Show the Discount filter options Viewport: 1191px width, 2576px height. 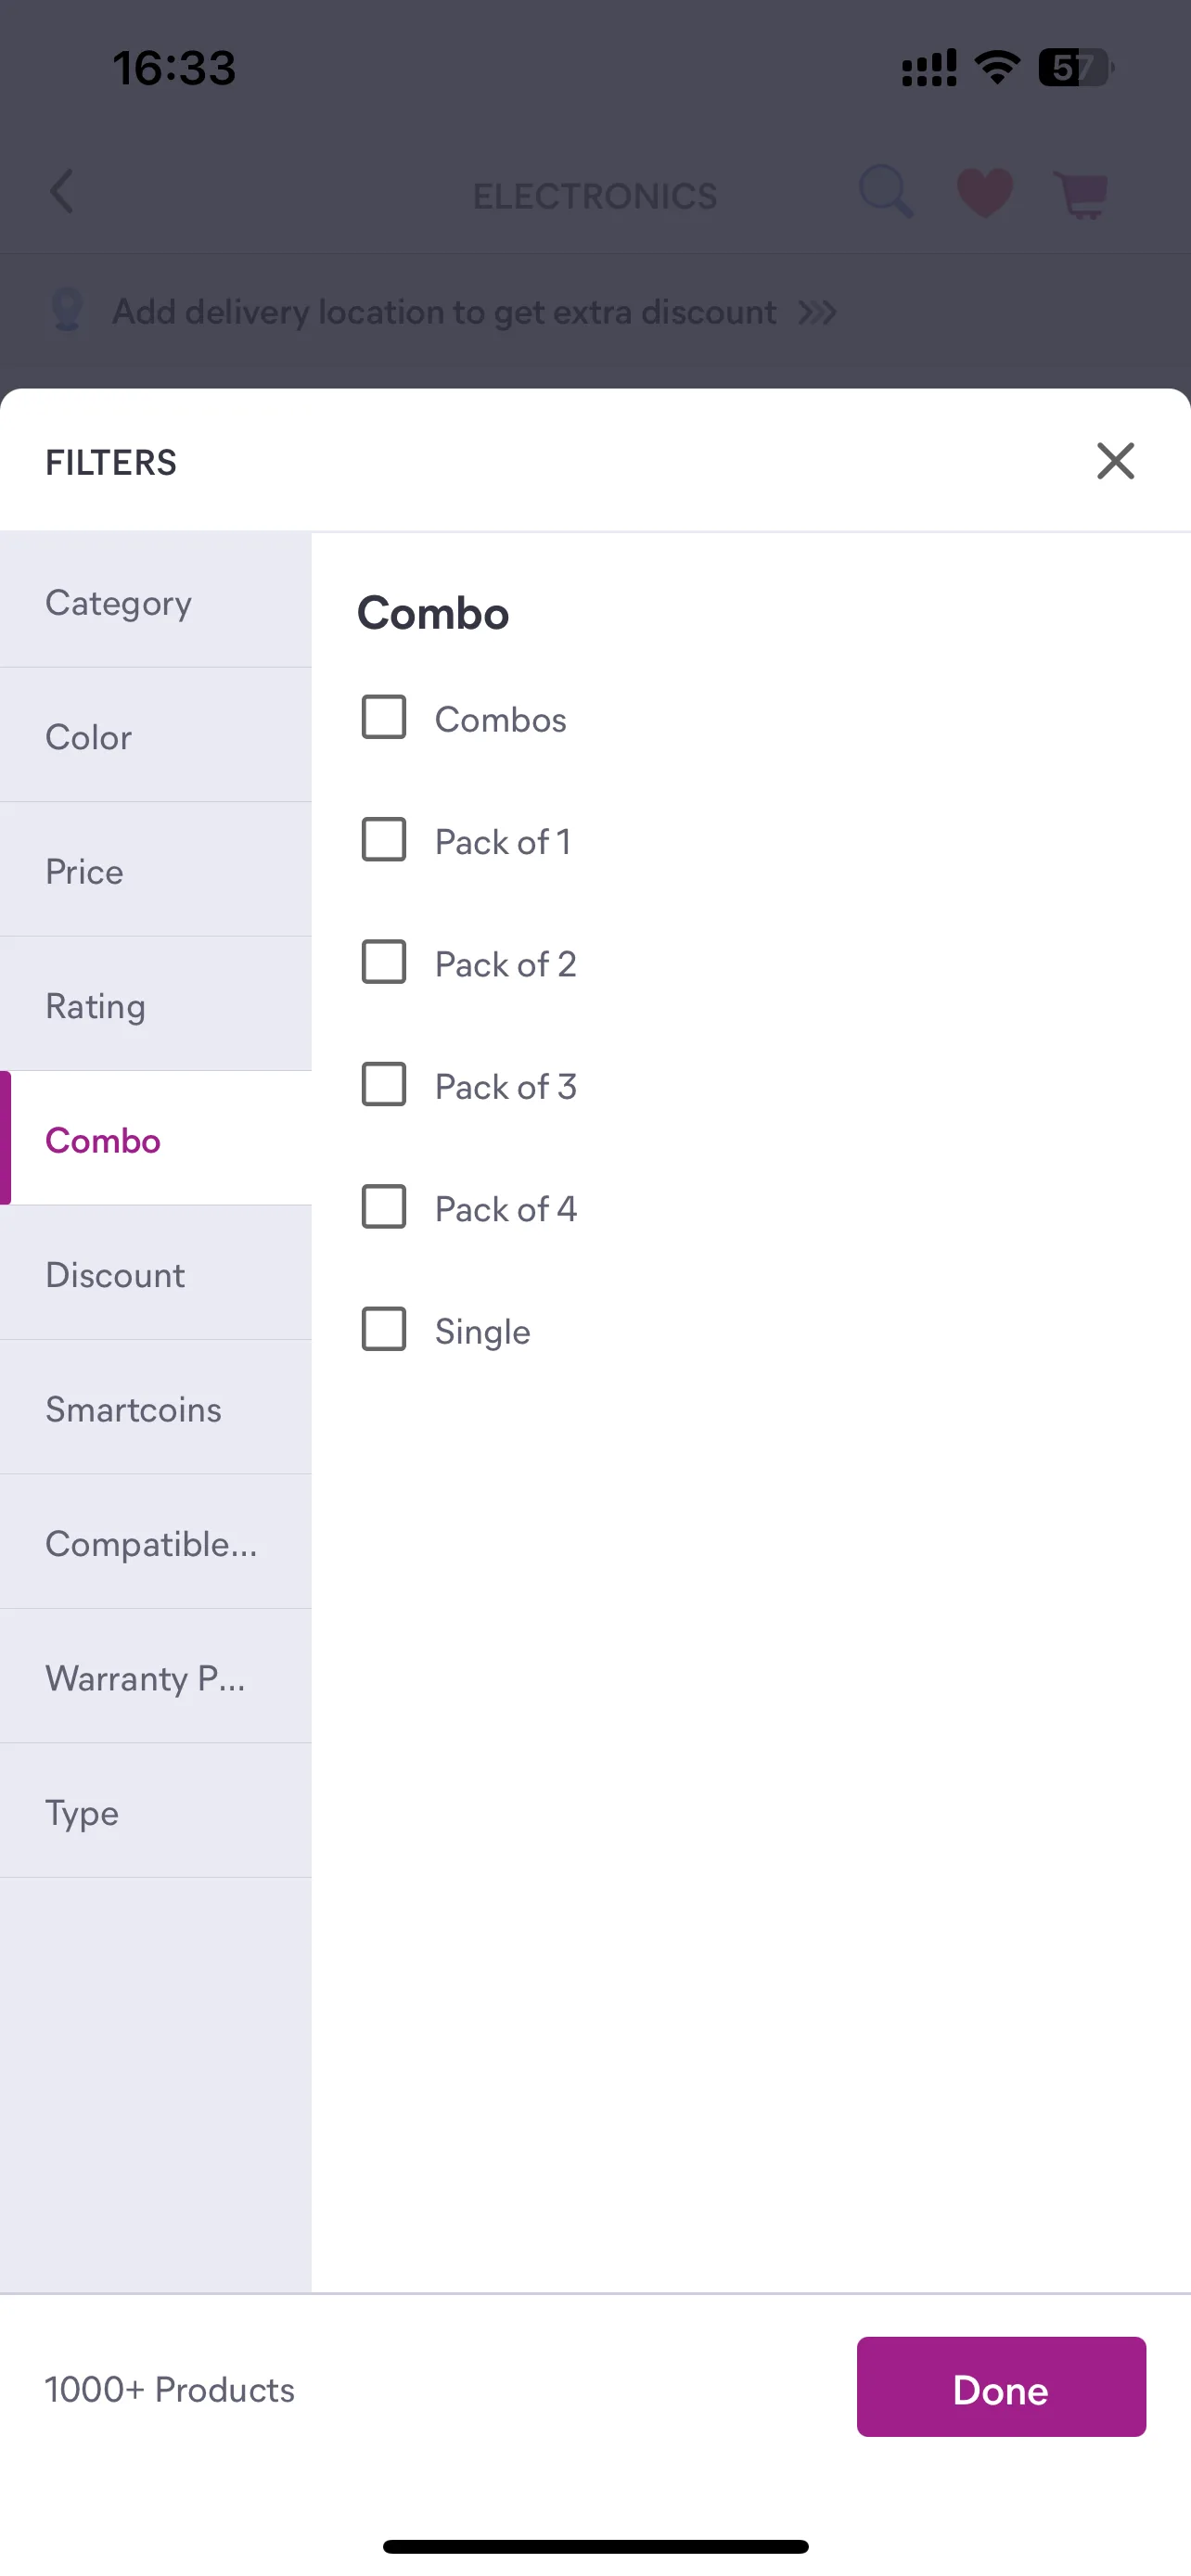pos(156,1274)
